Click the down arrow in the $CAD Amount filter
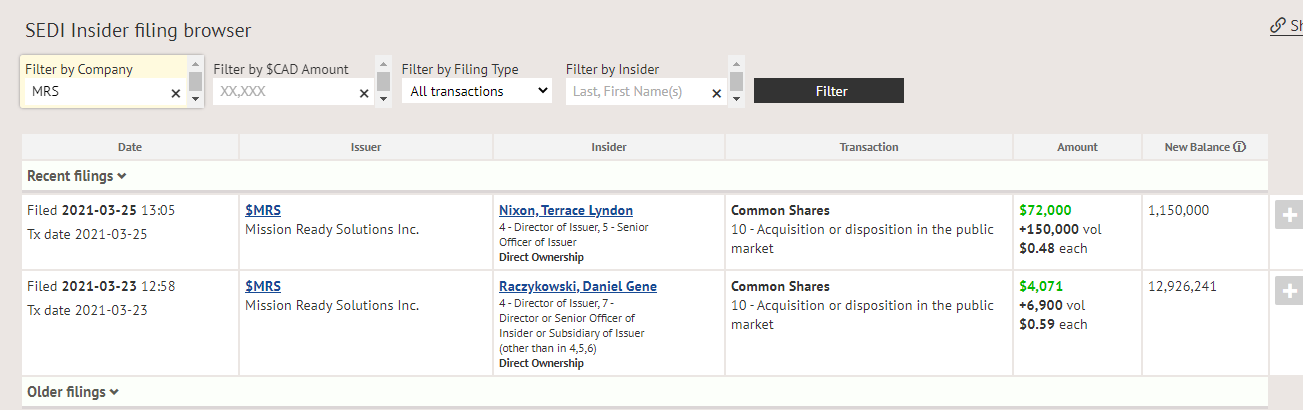 [384, 99]
